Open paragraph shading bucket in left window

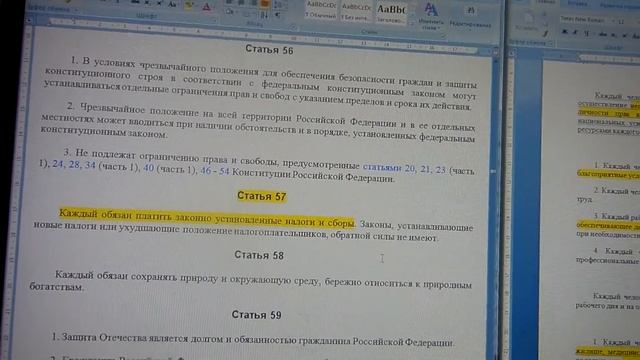(231, 12)
